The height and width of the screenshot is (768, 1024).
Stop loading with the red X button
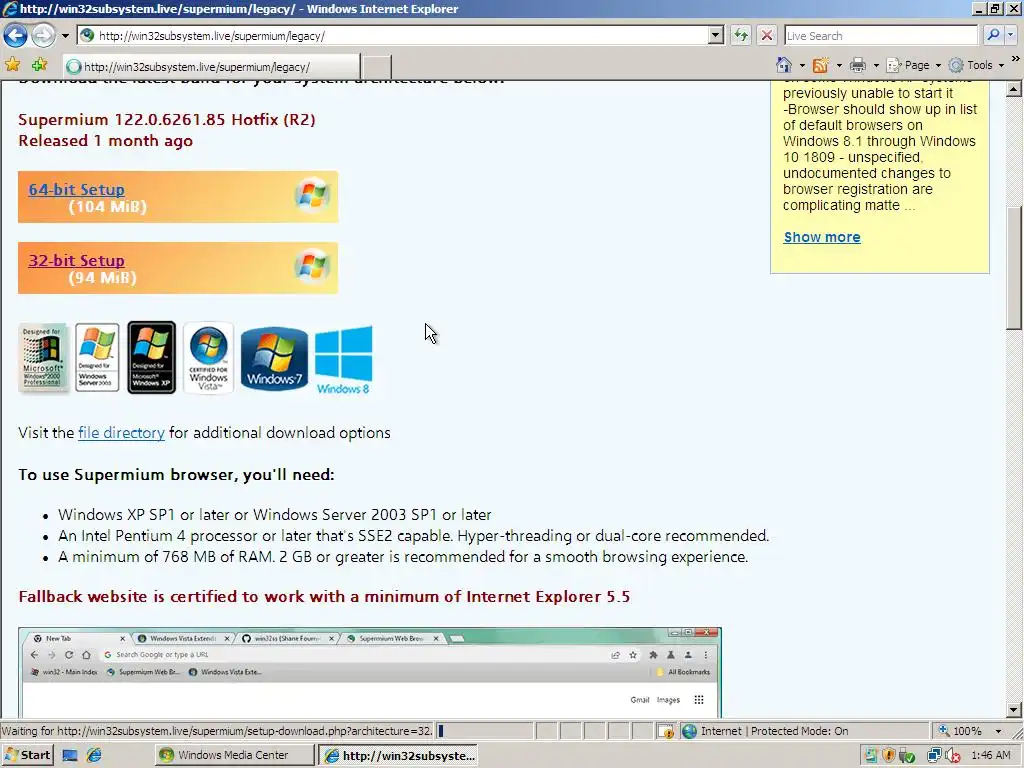767,35
